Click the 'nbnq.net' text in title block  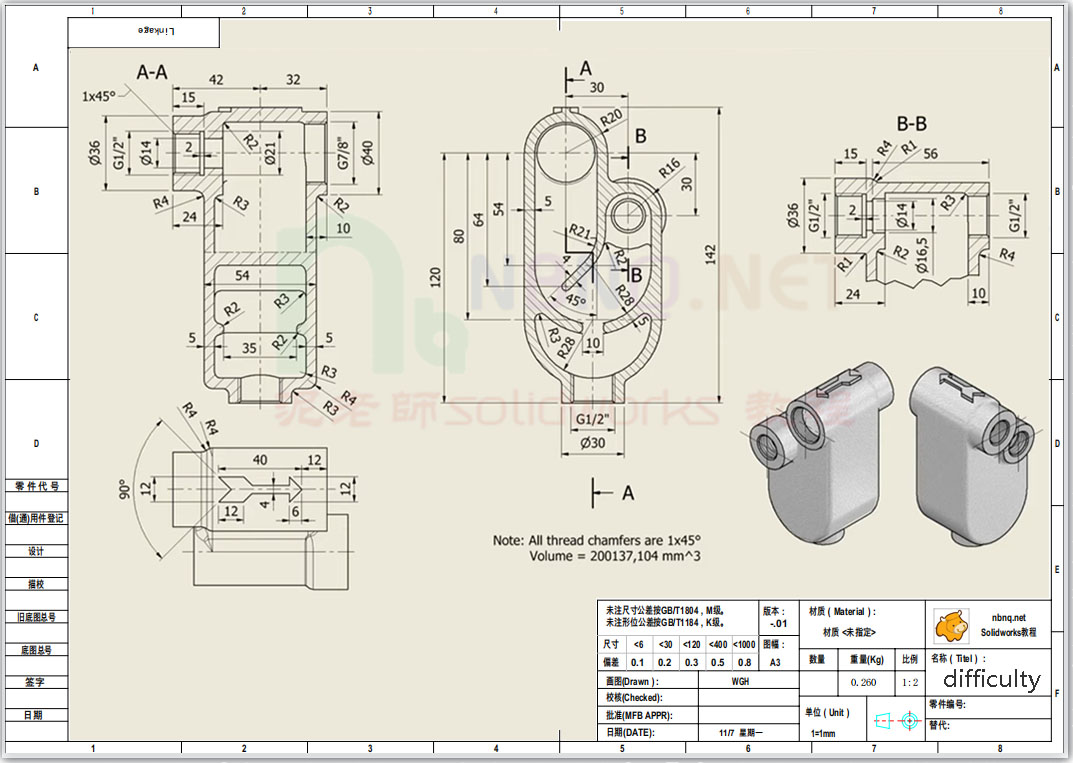1009,617
